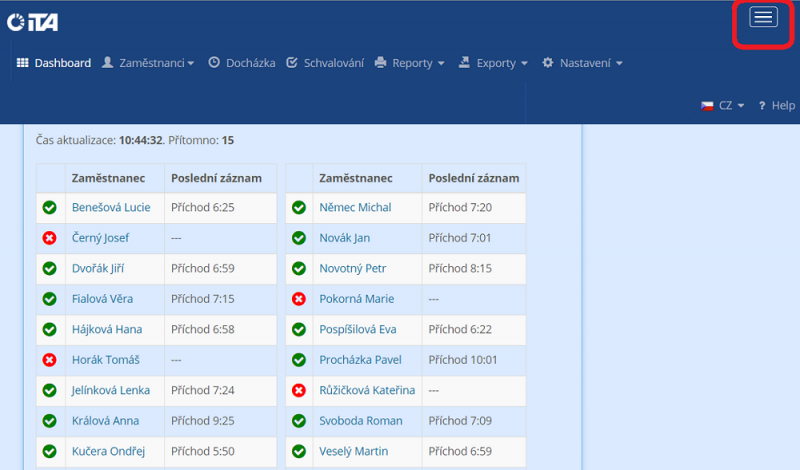The image size is (800, 470).
Task: Open the Schvalování section
Action: 325,63
